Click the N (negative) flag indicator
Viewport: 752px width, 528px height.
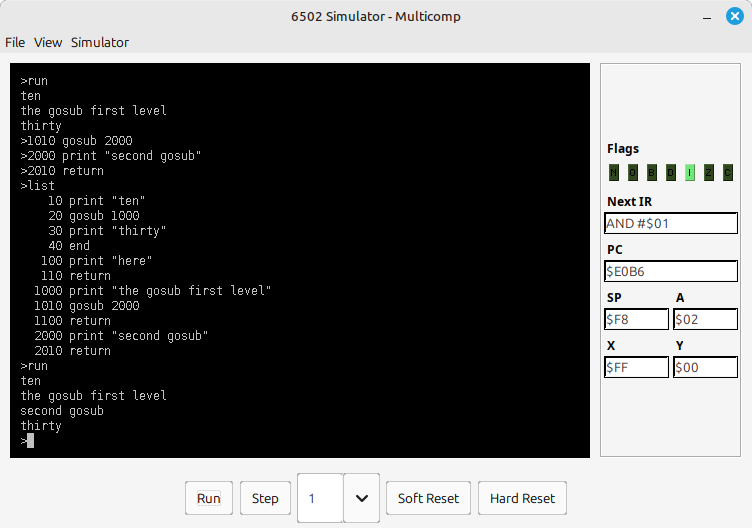pyautogui.click(x=613, y=173)
